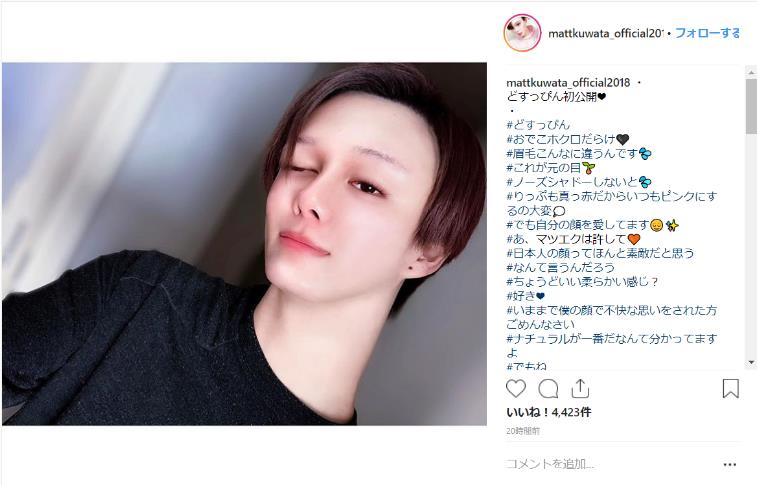This screenshot has height=485, width=757.
Task: Open comments via speech bubble icon
Action: [548, 388]
